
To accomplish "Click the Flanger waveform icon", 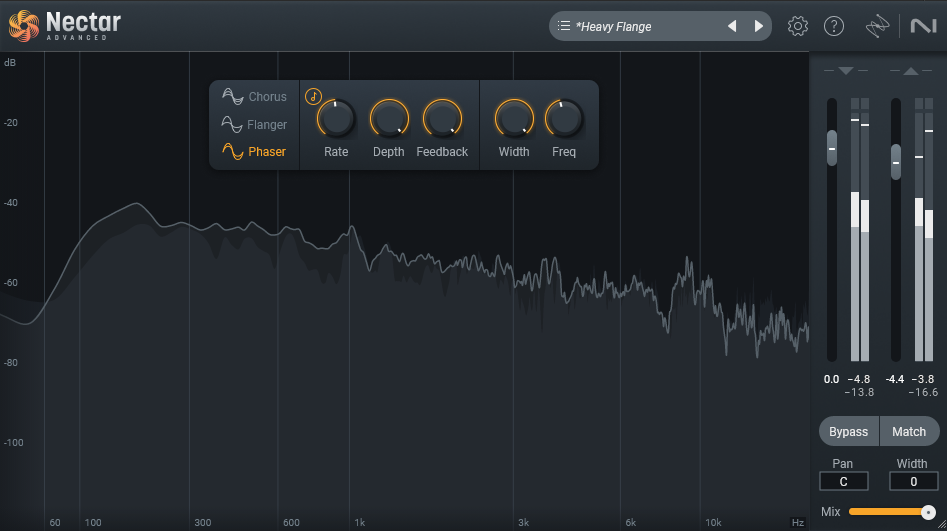I will click(x=232, y=124).
